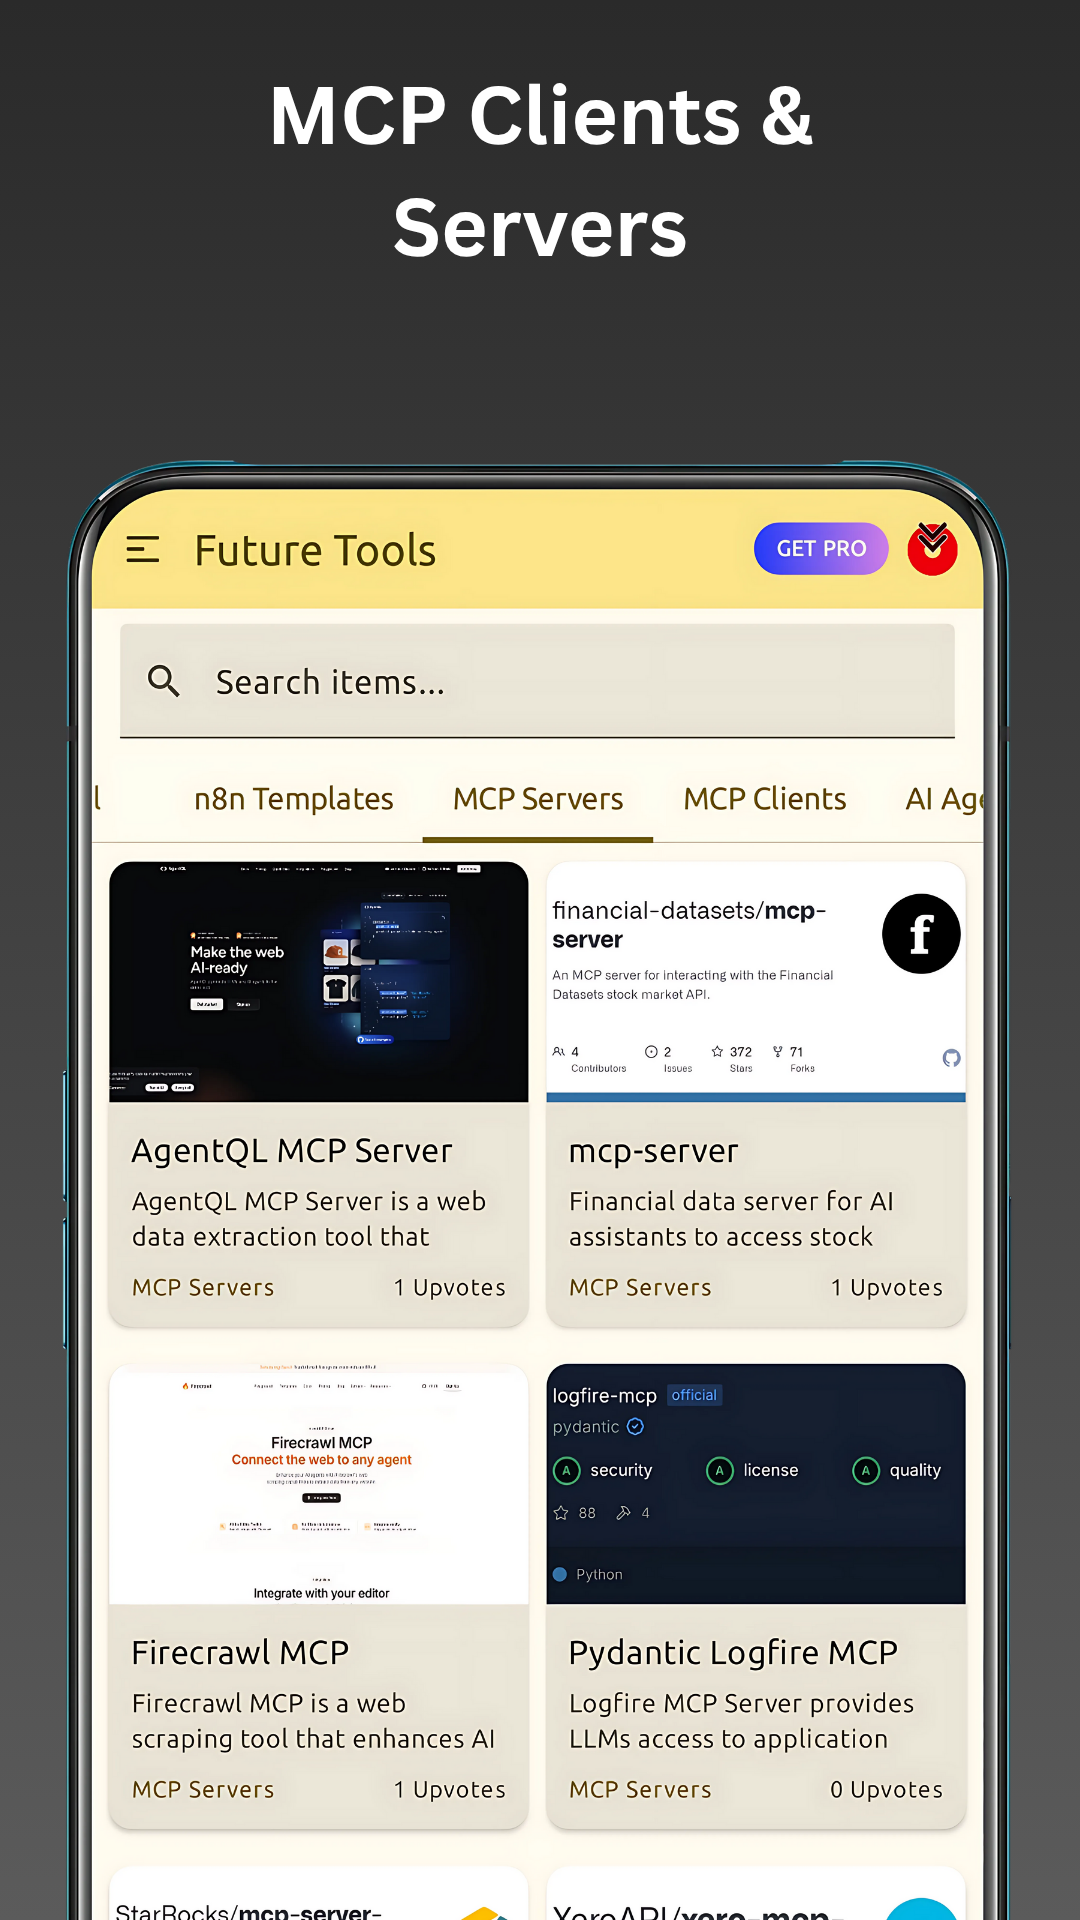Click the search magnifier icon
1080x1920 pixels.
164,681
